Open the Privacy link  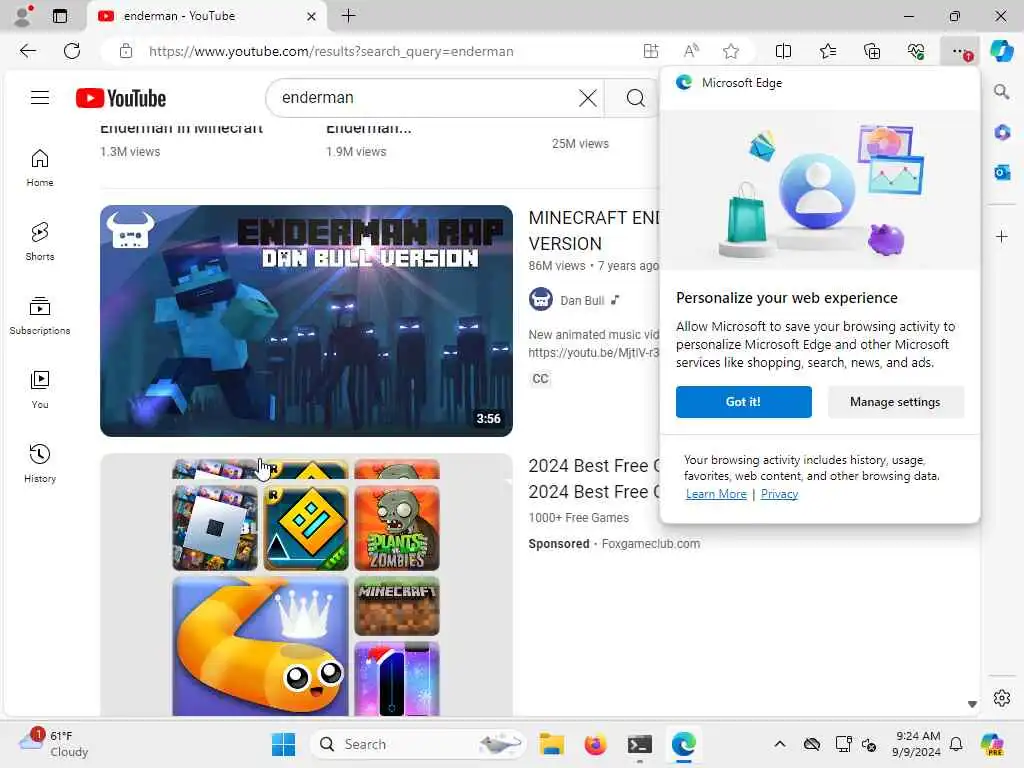pyautogui.click(x=778, y=494)
